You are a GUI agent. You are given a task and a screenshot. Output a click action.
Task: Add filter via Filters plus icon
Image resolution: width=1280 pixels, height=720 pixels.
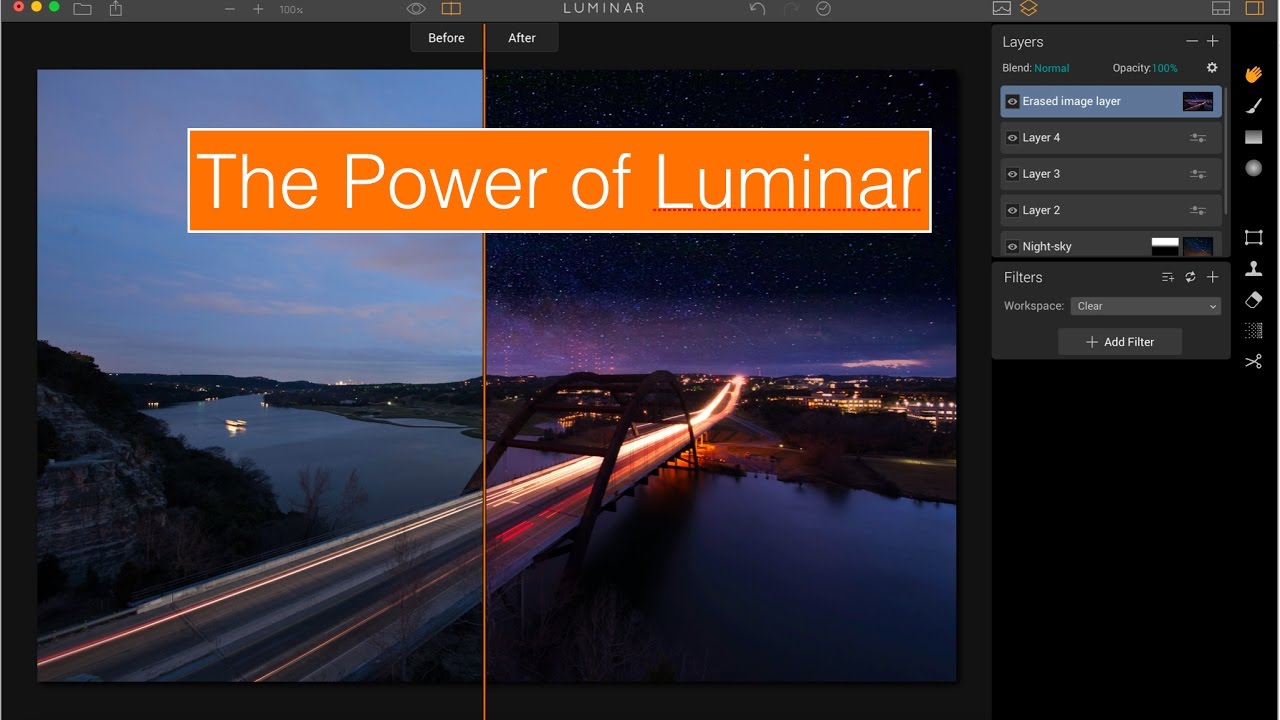[x=1212, y=277]
